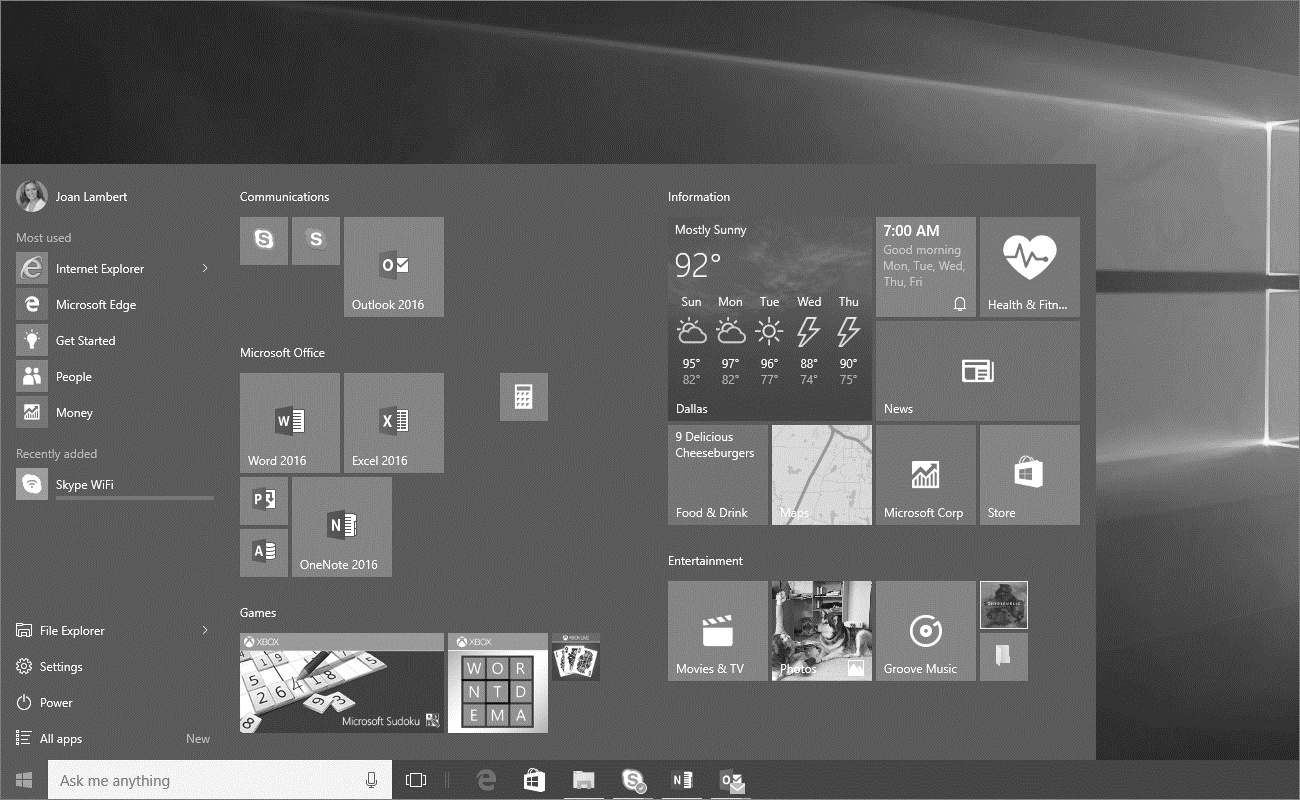Open the Solitaire cards tile in Games
Viewport: 1300px width, 800px height.
point(576,657)
